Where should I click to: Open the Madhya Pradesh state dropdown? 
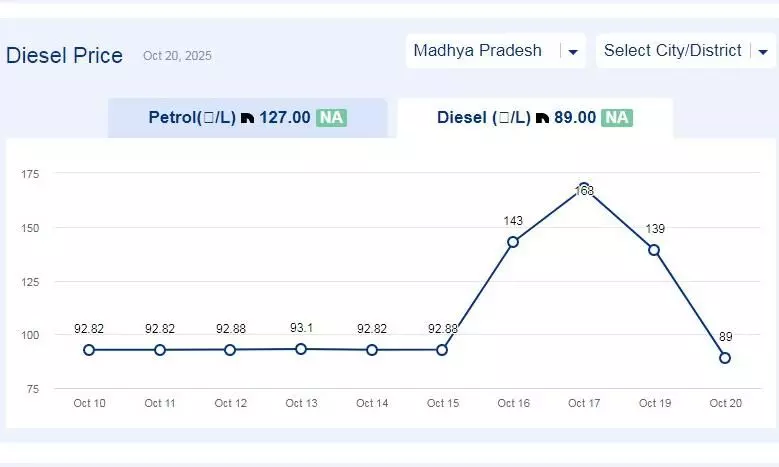pyautogui.click(x=478, y=51)
